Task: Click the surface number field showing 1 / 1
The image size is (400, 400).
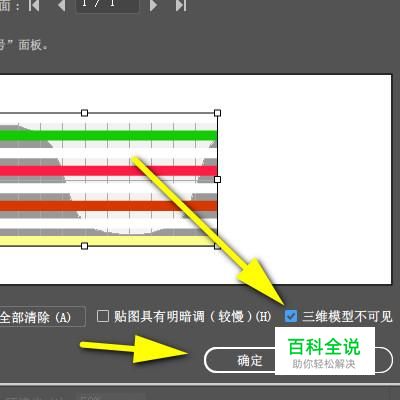Action: click(x=107, y=5)
